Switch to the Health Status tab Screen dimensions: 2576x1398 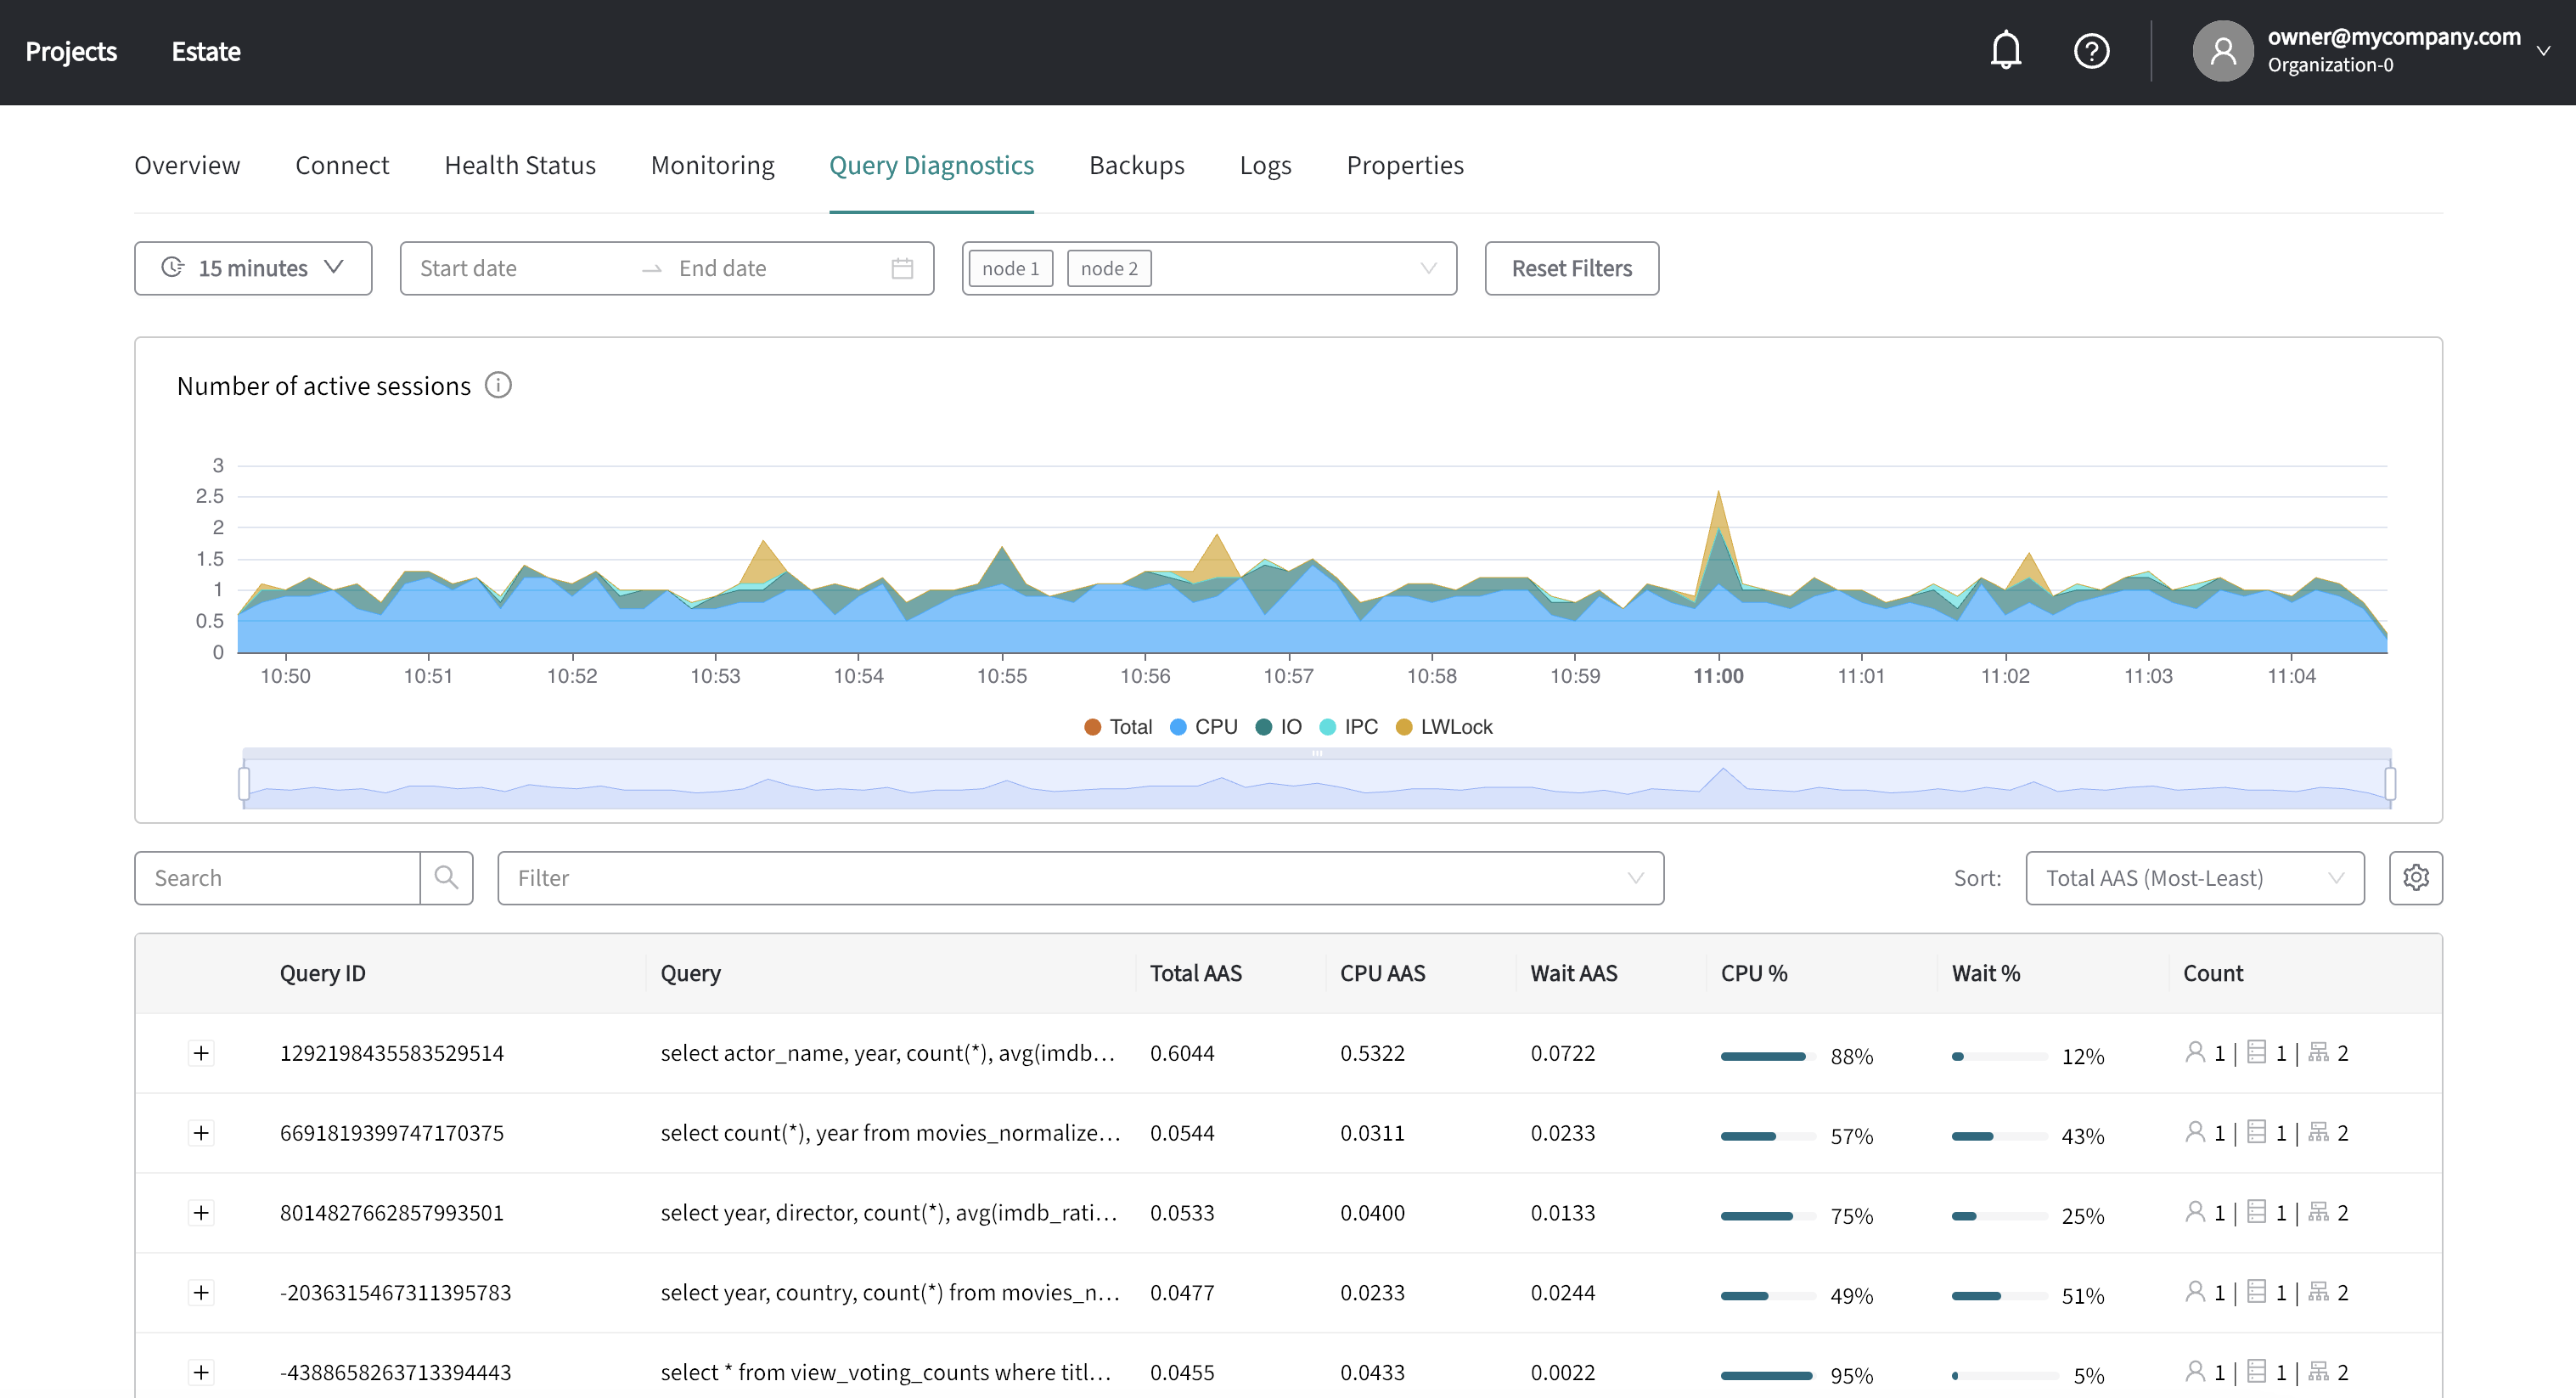(520, 165)
